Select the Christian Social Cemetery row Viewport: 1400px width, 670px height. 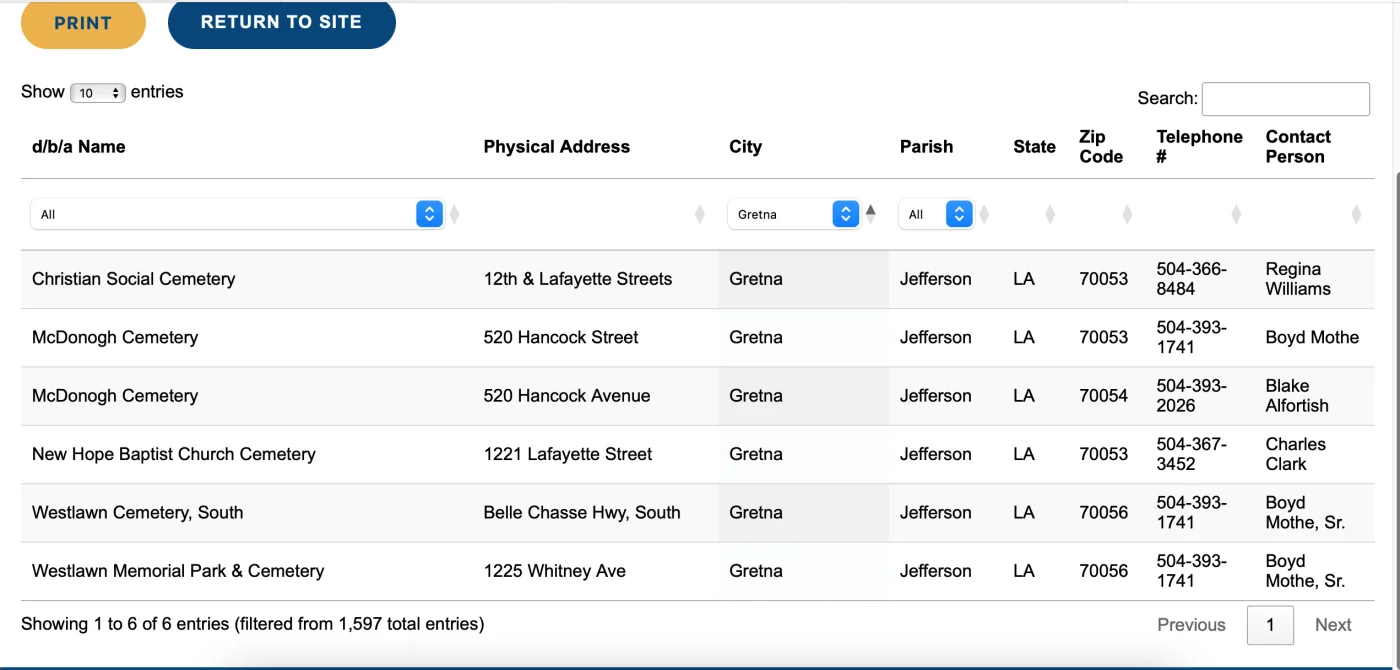[x=133, y=279]
